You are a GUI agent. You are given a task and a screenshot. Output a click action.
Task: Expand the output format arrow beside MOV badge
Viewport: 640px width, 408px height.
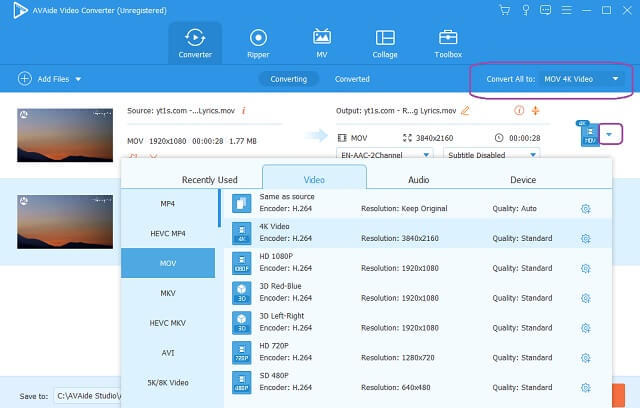coord(609,134)
